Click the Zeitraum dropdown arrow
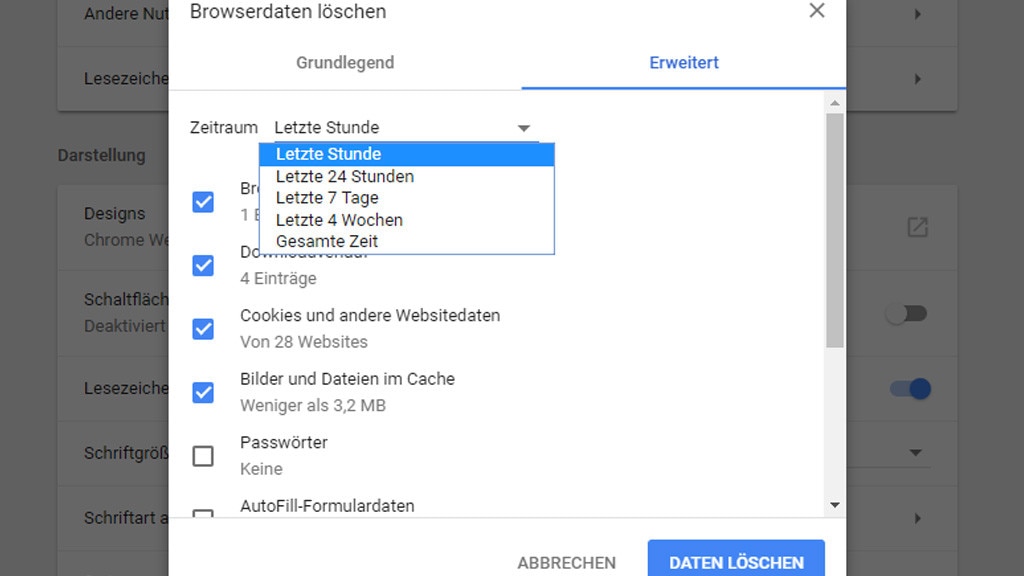 (x=523, y=128)
